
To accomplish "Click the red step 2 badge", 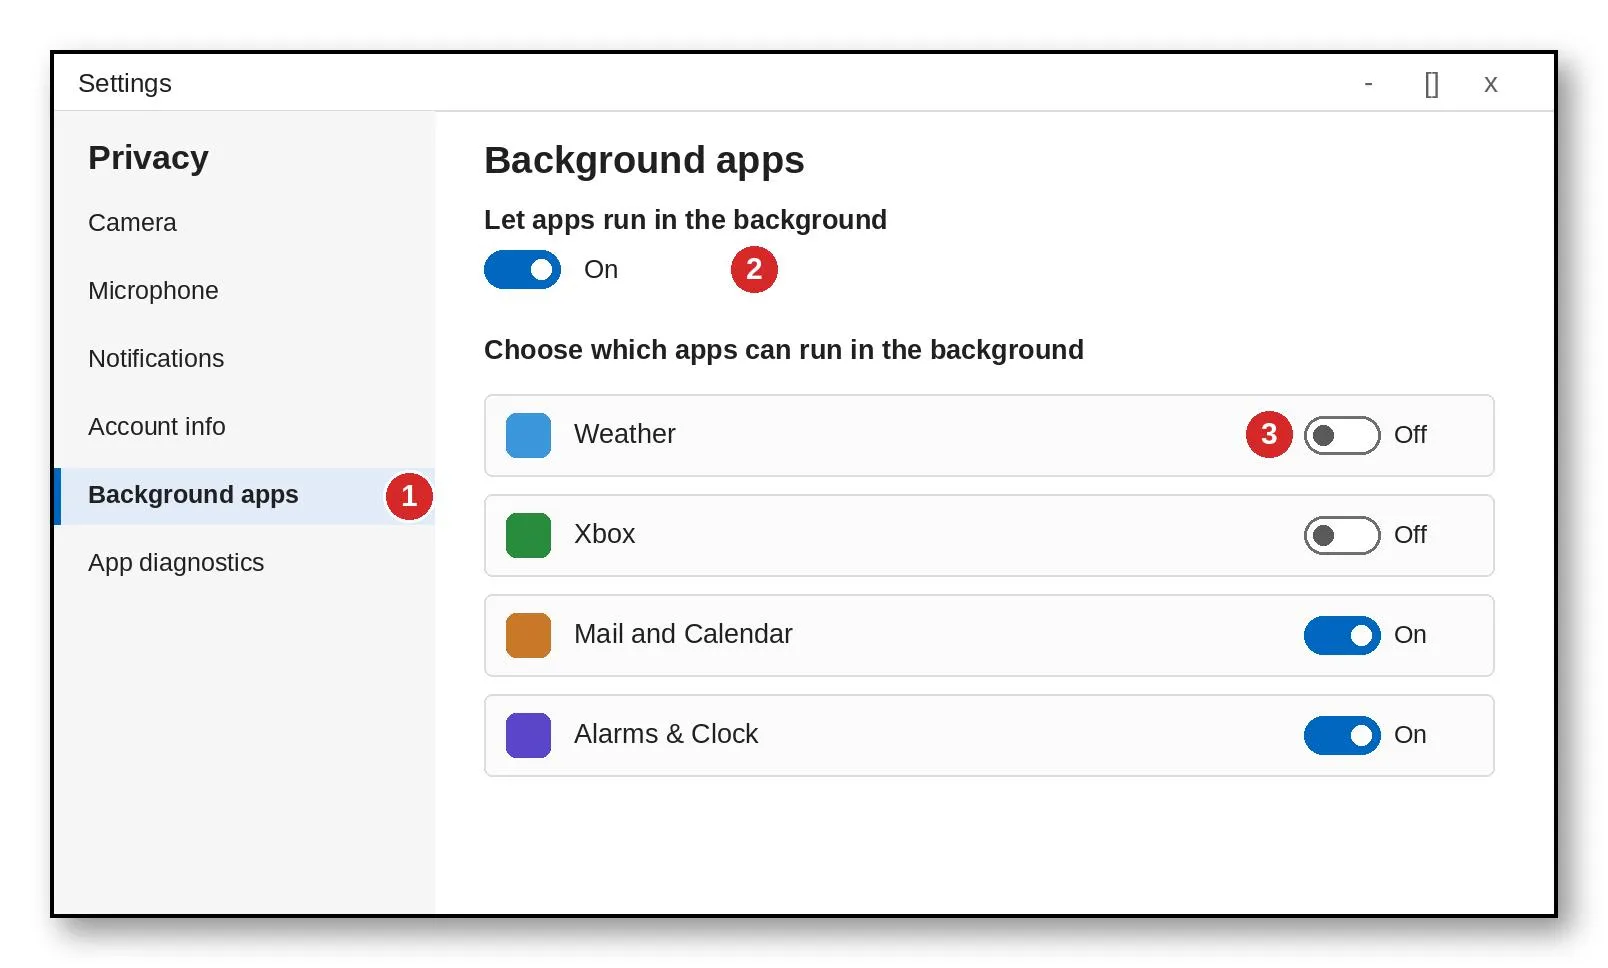I will 754,269.
